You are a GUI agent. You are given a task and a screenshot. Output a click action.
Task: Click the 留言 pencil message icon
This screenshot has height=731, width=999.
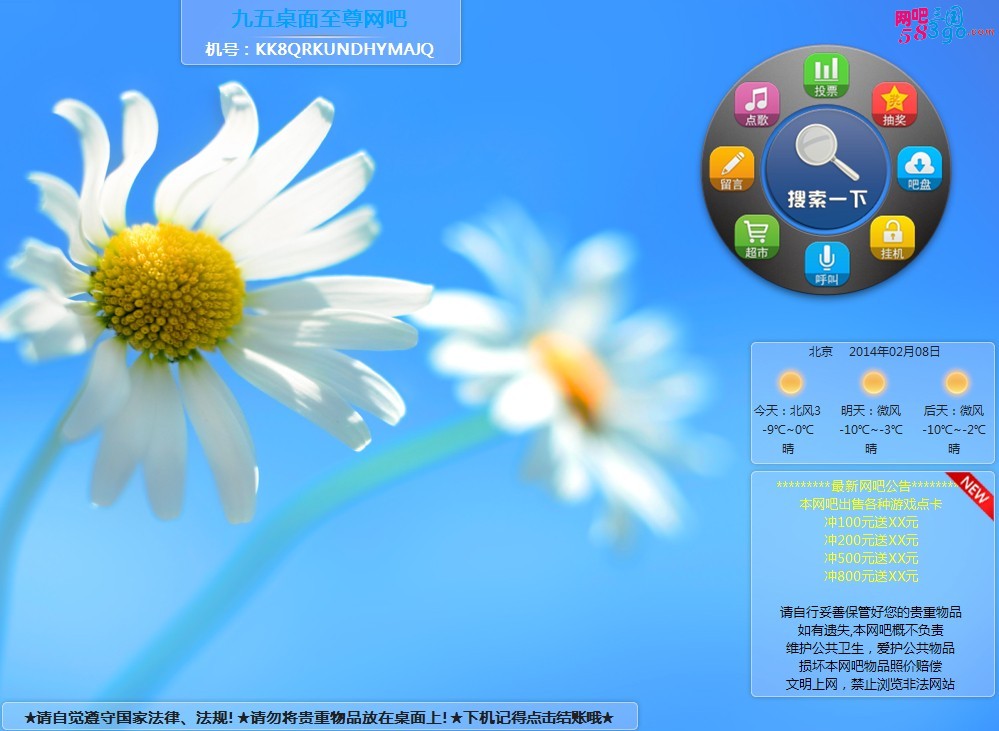coord(732,168)
